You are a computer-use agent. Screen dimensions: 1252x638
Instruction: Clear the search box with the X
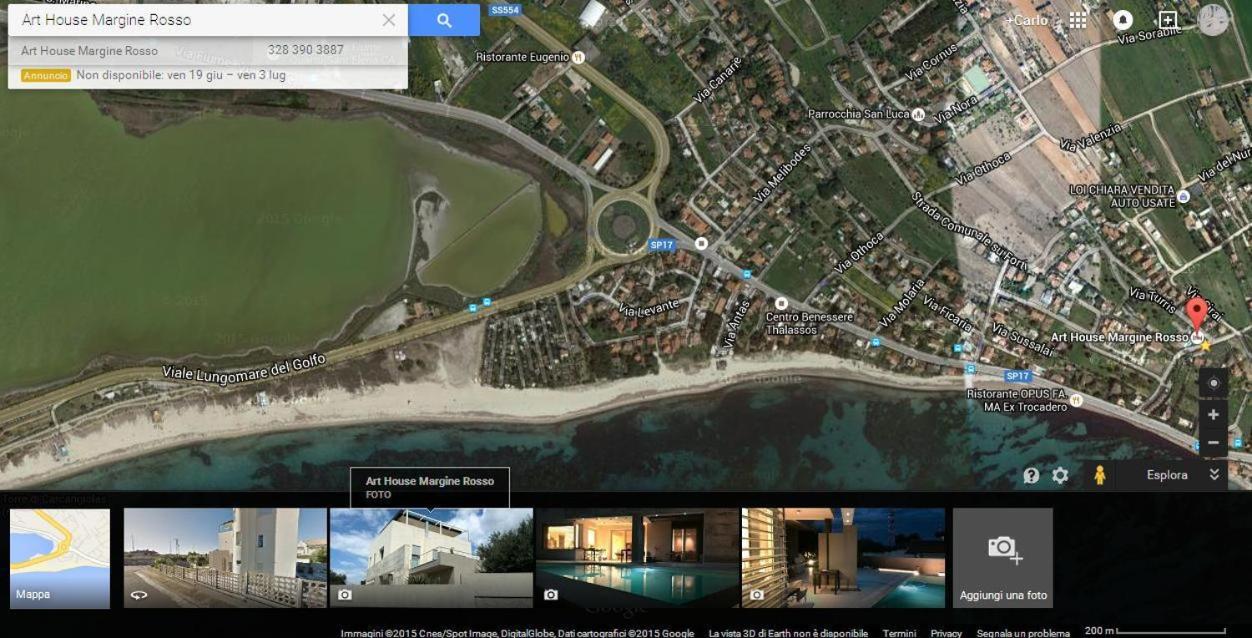(x=389, y=20)
